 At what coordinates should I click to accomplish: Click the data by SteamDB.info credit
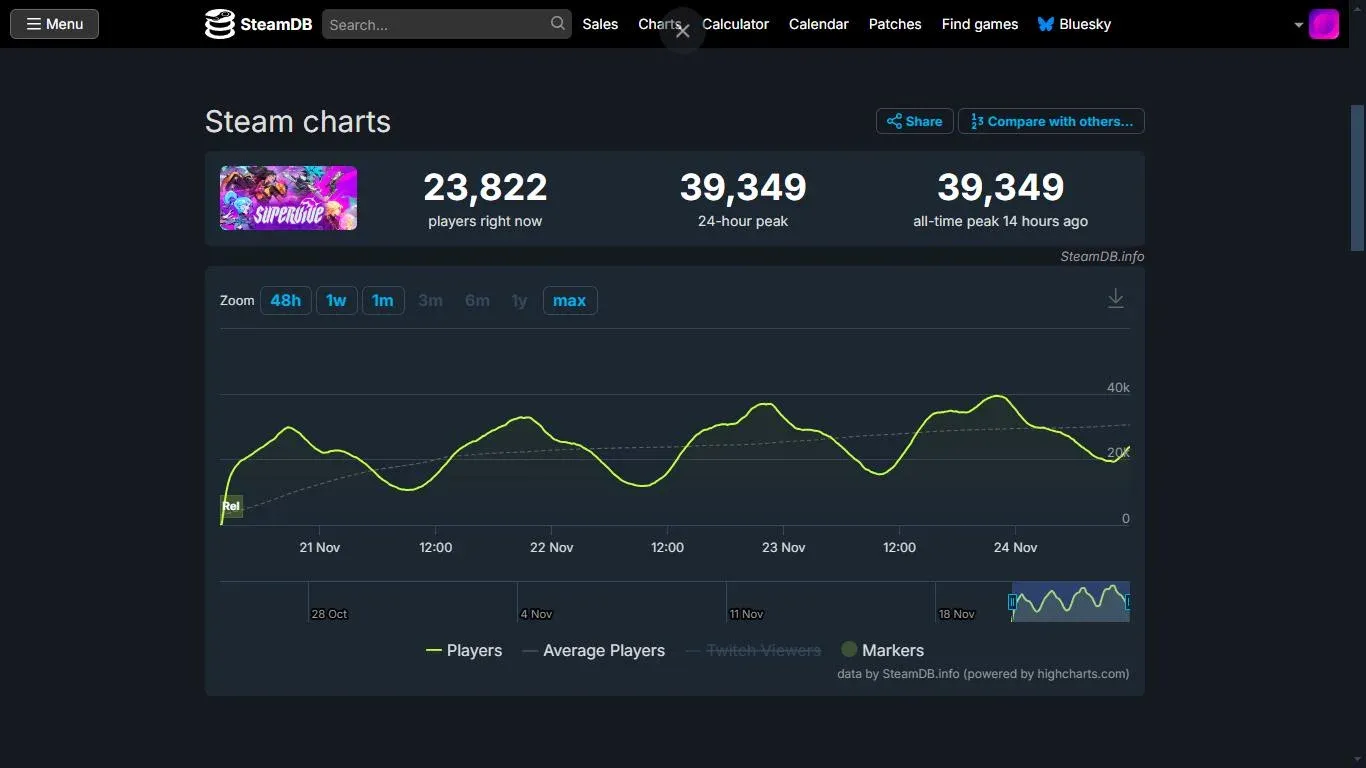point(983,674)
